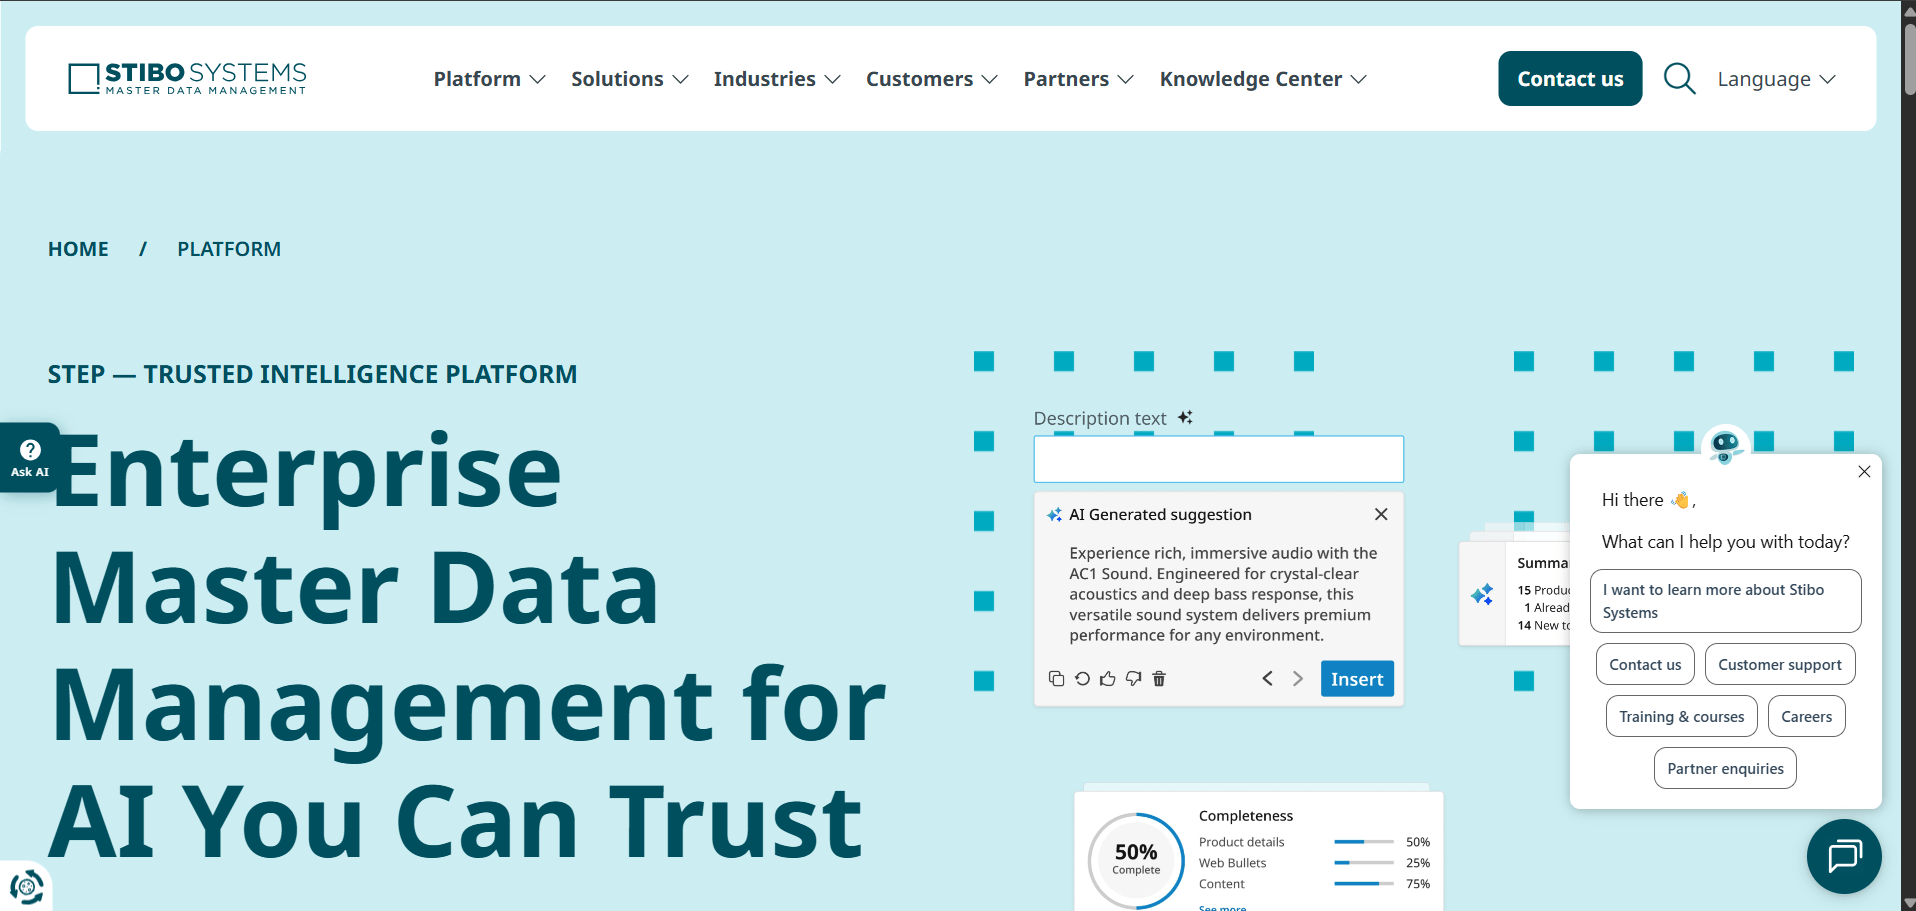This screenshot has width=1916, height=911.
Task: Click the "Web Bullets" row label
Action: coord(1232,863)
